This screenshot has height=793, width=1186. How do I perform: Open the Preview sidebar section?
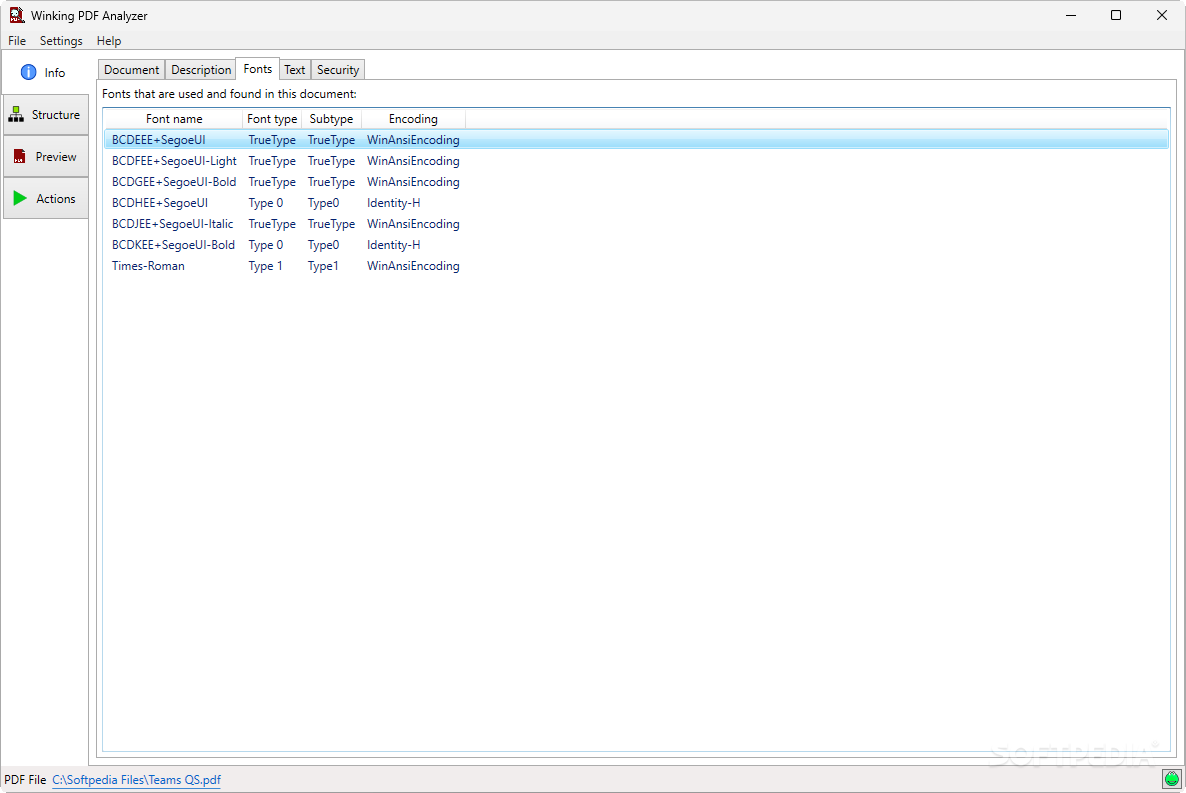pyautogui.click(x=45, y=157)
